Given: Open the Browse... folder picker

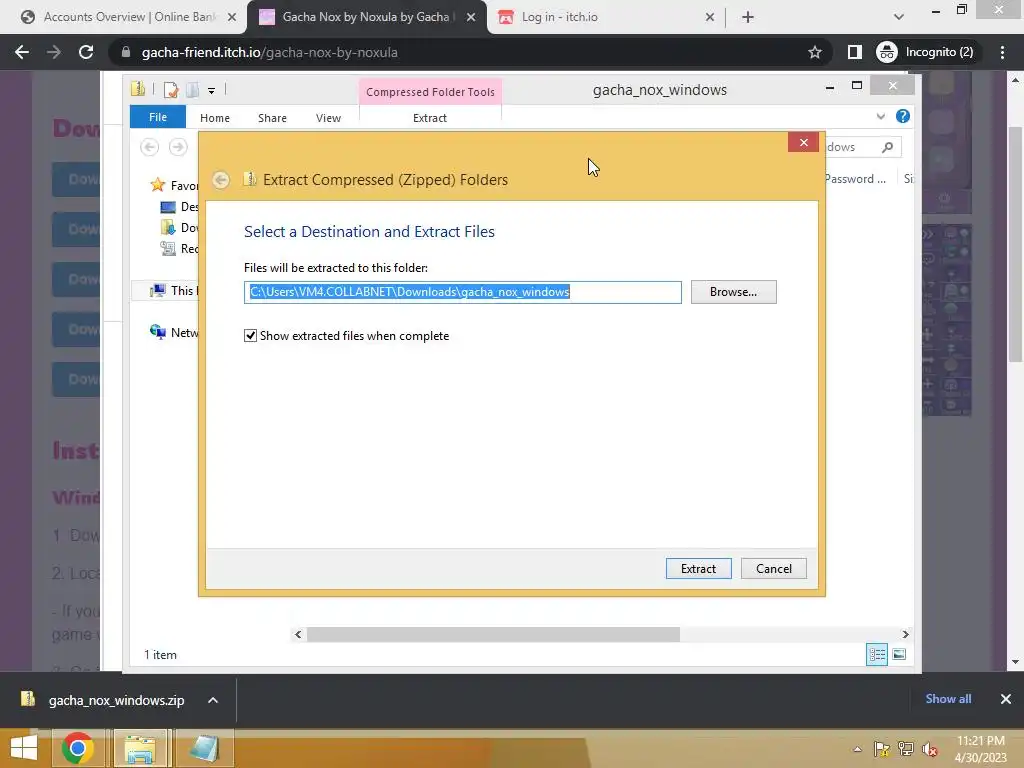Looking at the screenshot, I should coord(733,292).
